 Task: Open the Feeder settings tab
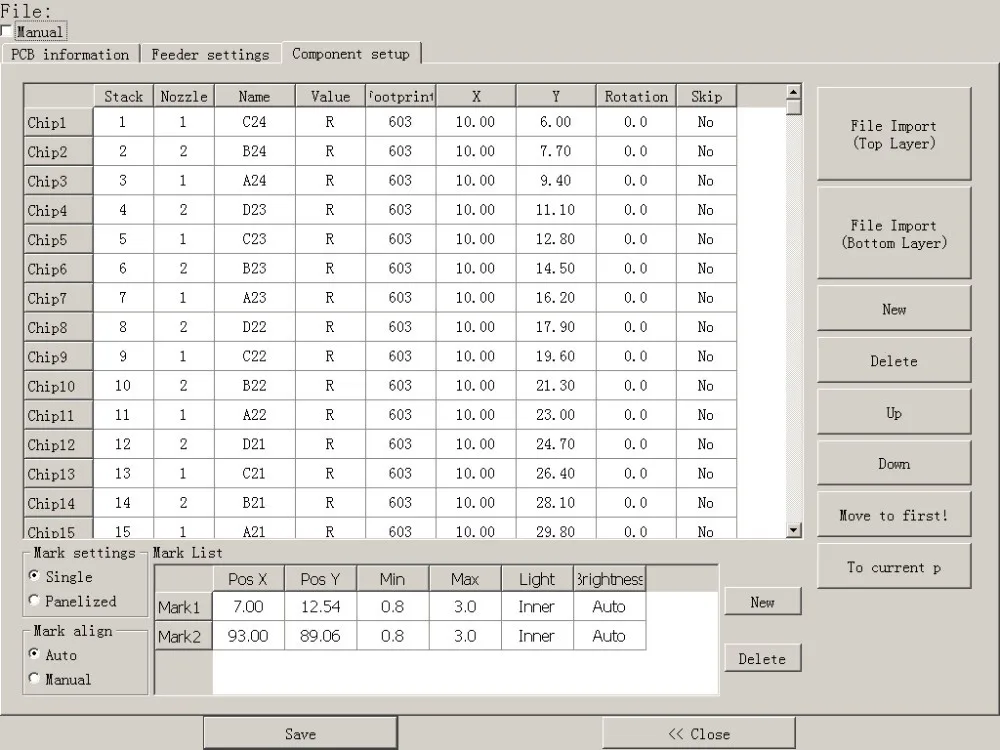tap(210, 54)
